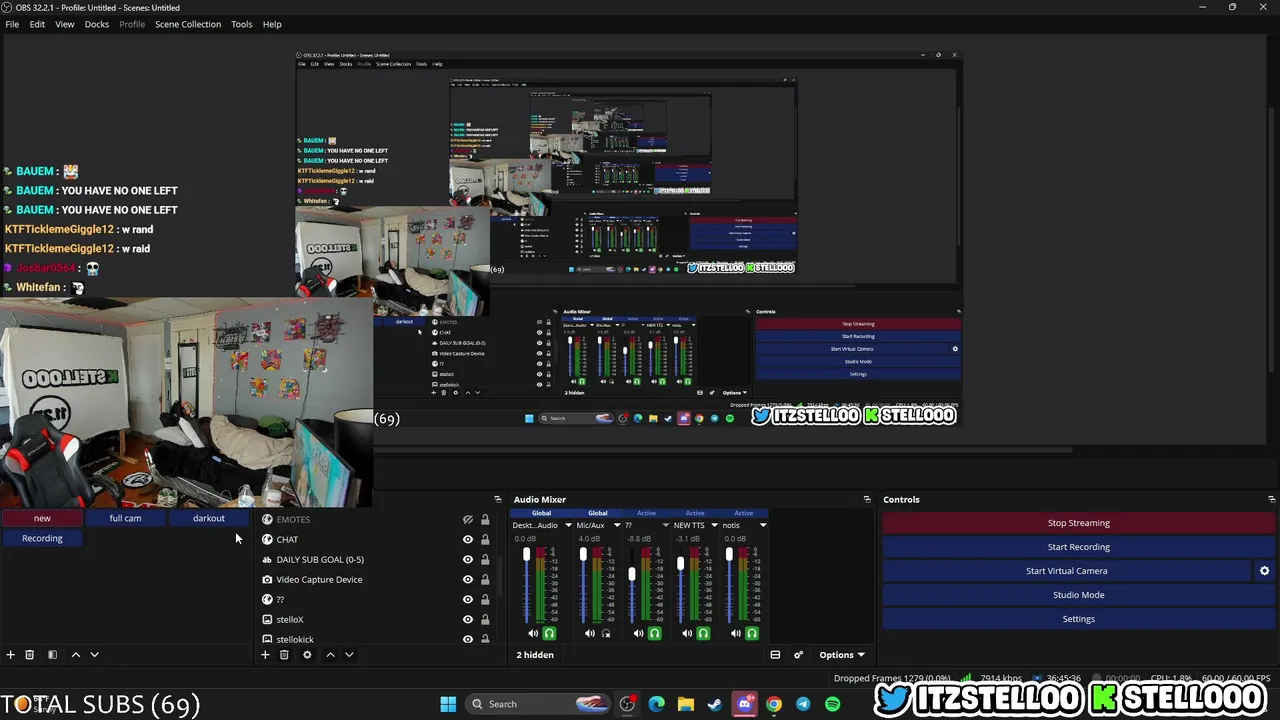The image size is (1280, 720).
Task: Pop out the Audio Mixer dock
Action: tap(867, 499)
